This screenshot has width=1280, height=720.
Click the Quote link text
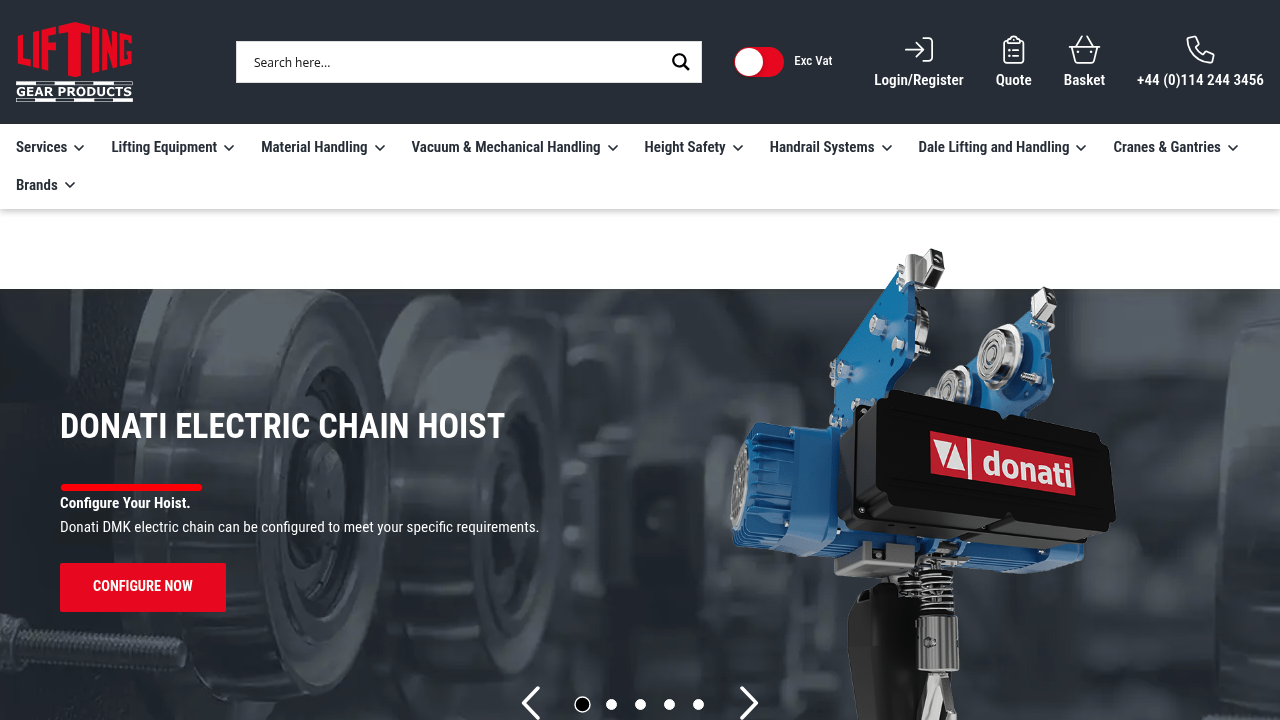(1014, 80)
